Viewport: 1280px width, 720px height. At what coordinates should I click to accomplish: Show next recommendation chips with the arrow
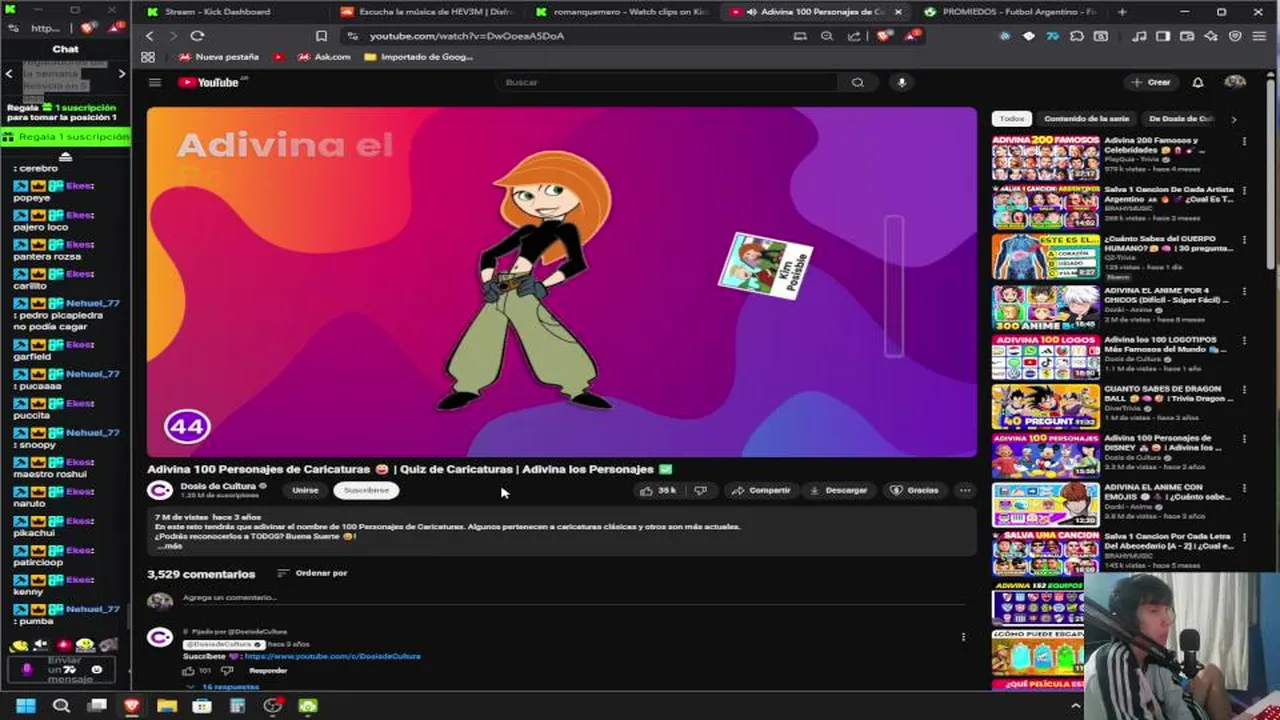coord(1233,119)
